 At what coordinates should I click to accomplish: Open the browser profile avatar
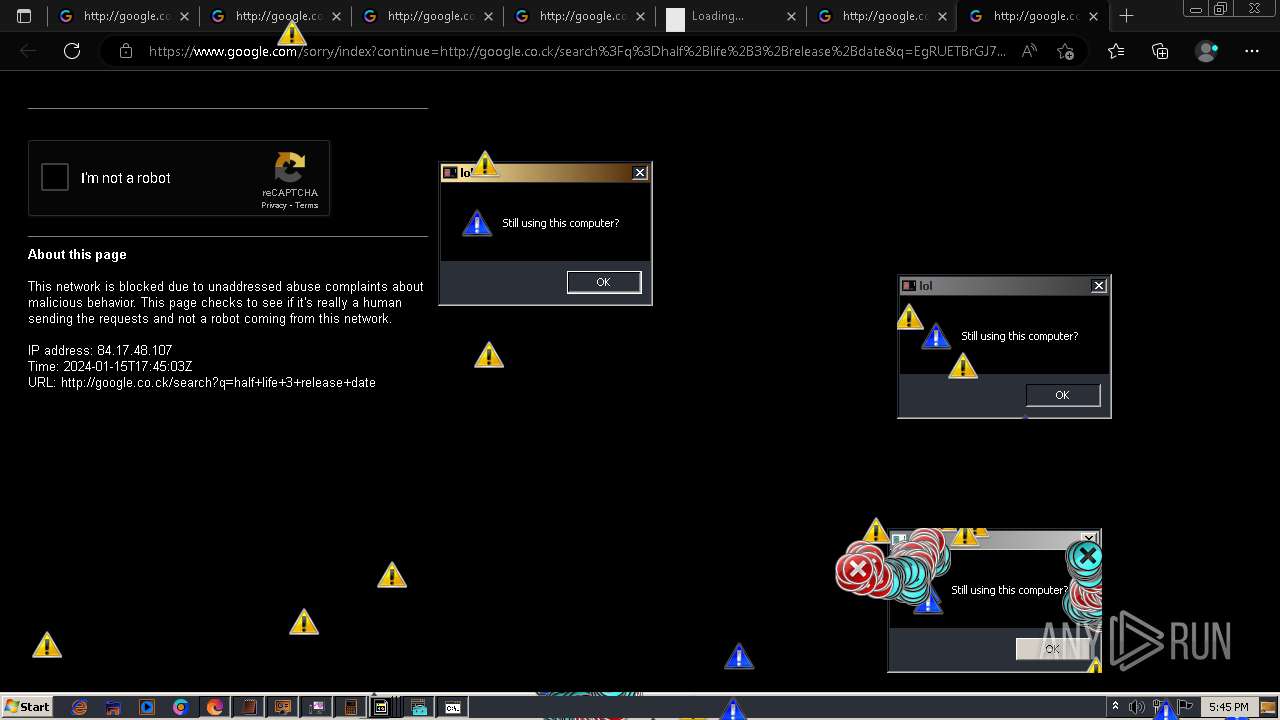pyautogui.click(x=1207, y=51)
